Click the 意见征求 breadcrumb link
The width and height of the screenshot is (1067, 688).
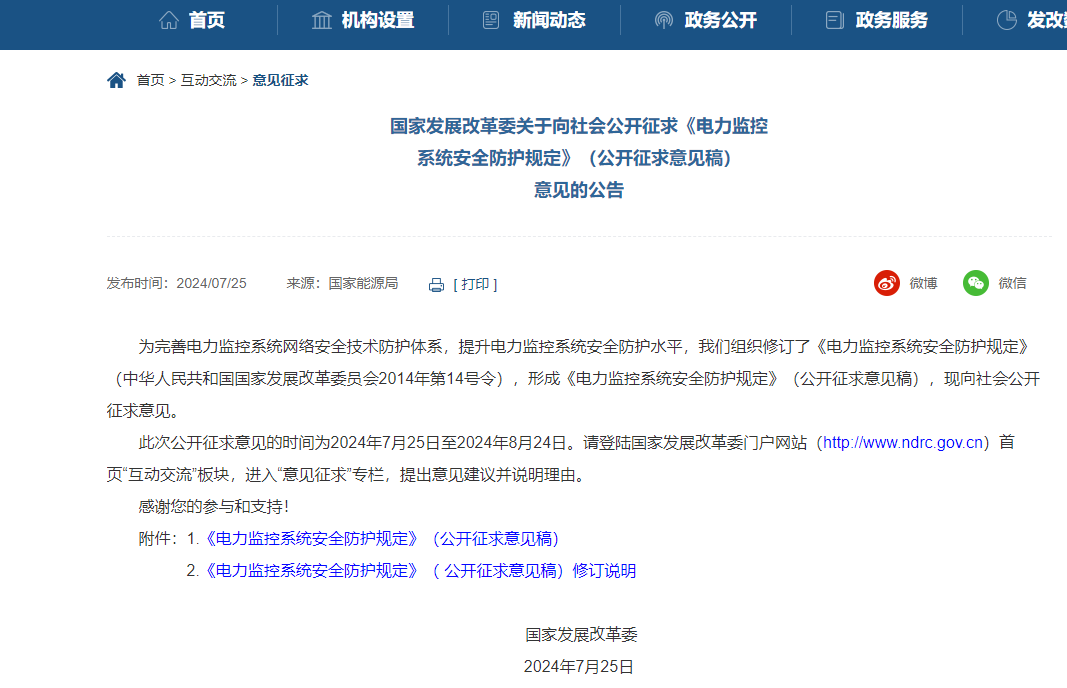[280, 80]
